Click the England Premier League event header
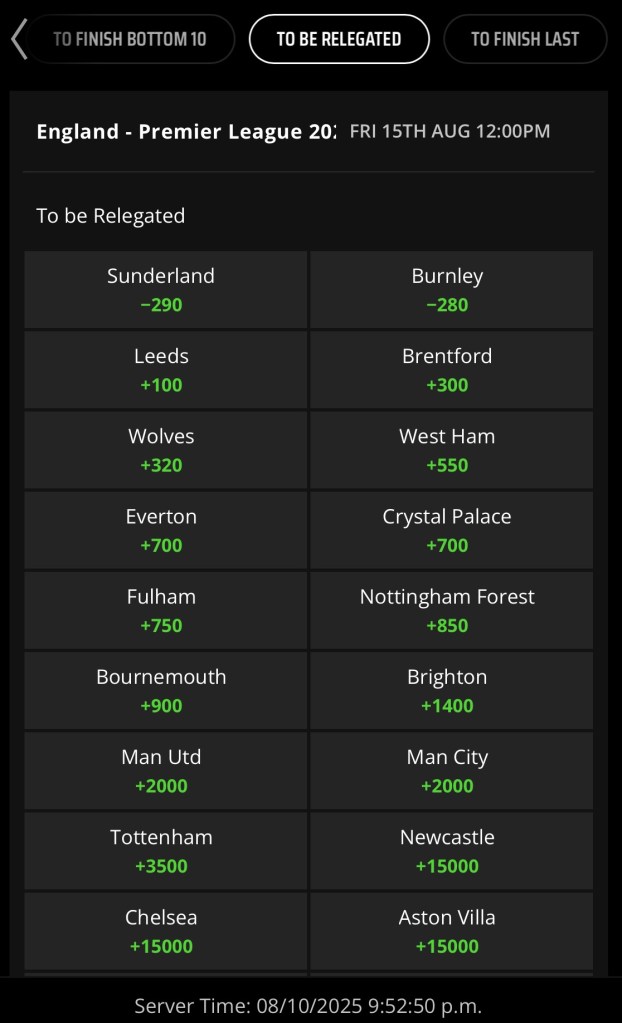This screenshot has width=622, height=1023. (186, 131)
